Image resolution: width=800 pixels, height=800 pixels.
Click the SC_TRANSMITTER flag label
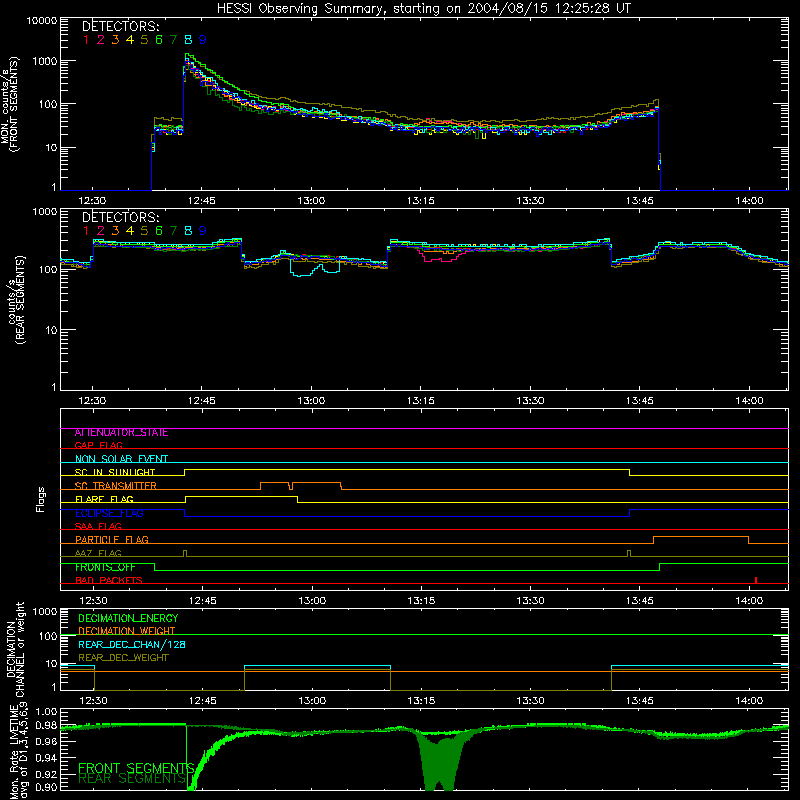[116, 485]
